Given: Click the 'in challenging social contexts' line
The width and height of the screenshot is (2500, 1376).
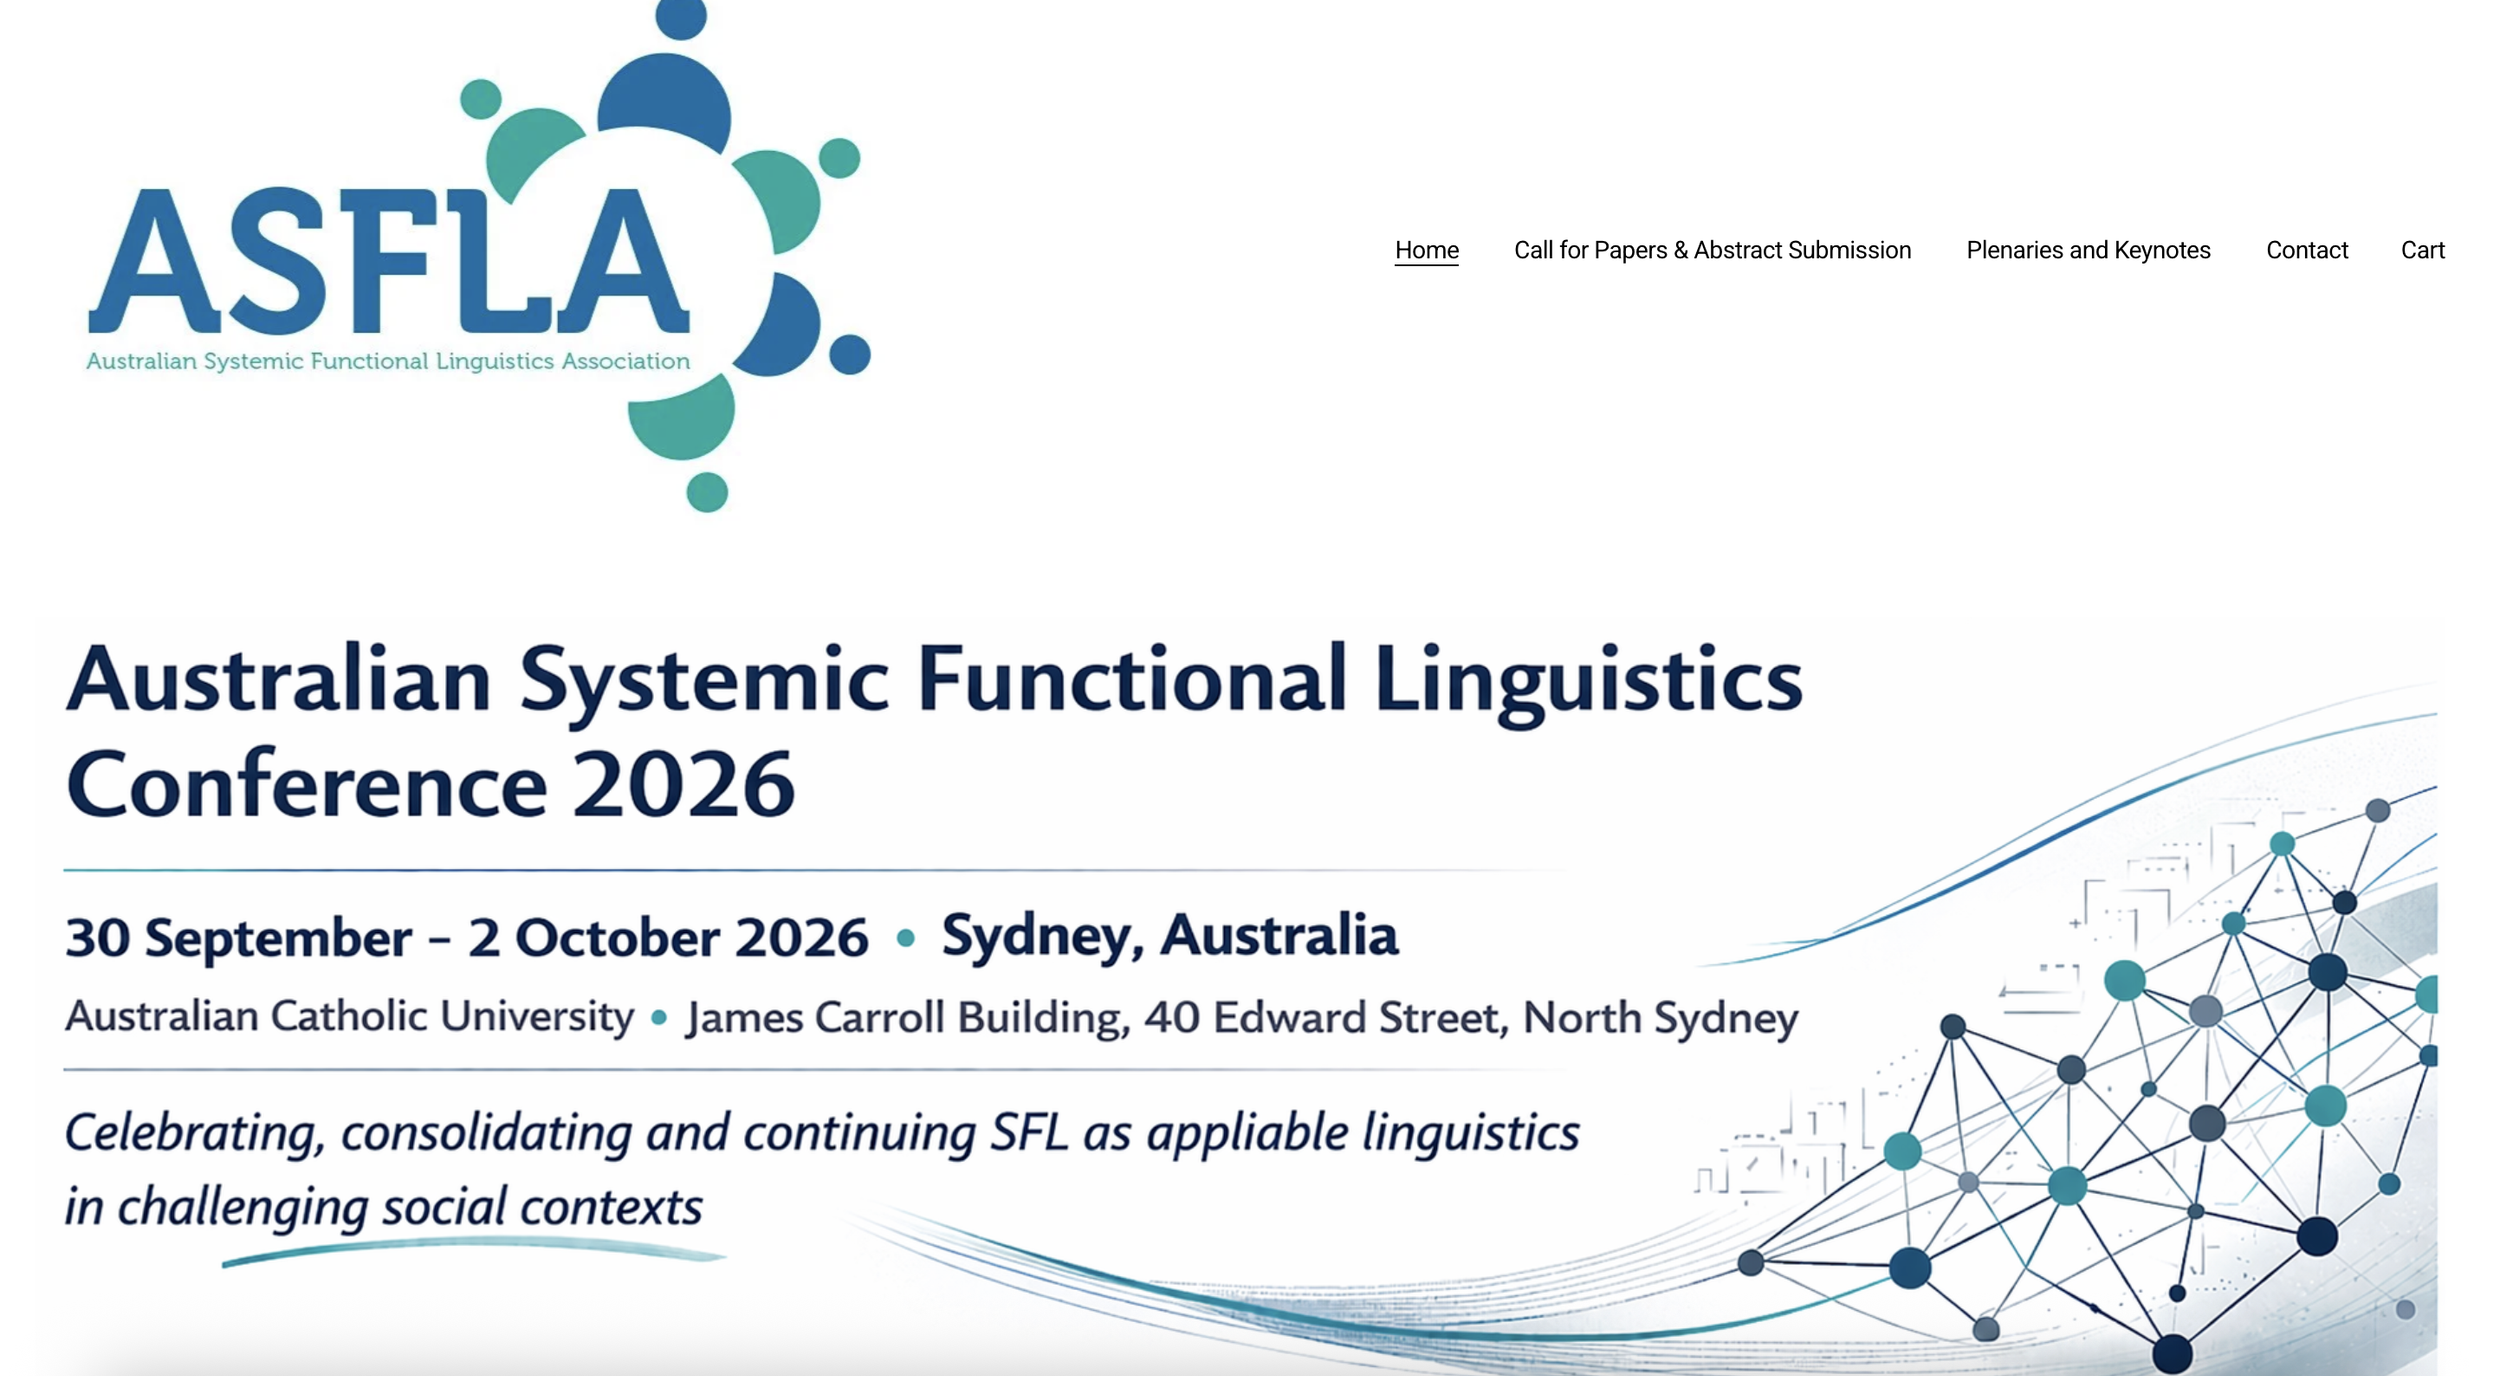Looking at the screenshot, I should tap(384, 1207).
